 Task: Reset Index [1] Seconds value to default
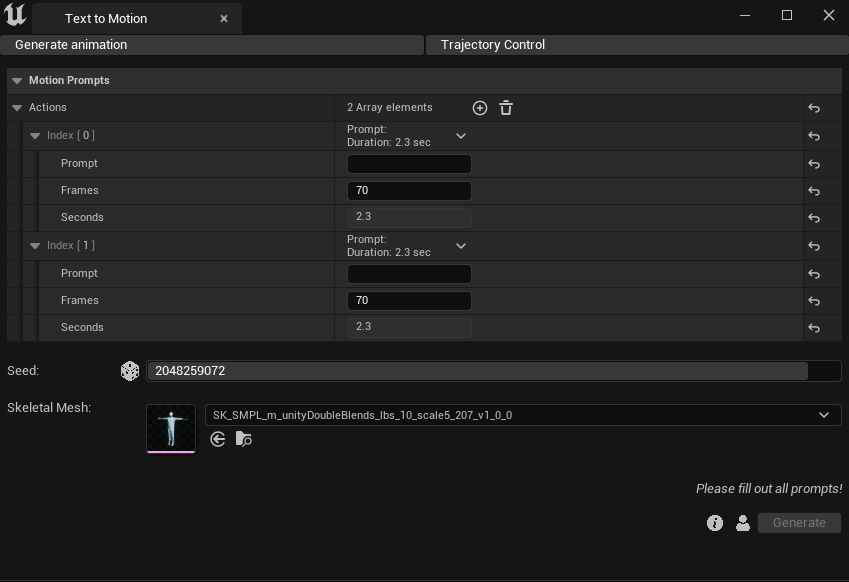pyautogui.click(x=814, y=328)
